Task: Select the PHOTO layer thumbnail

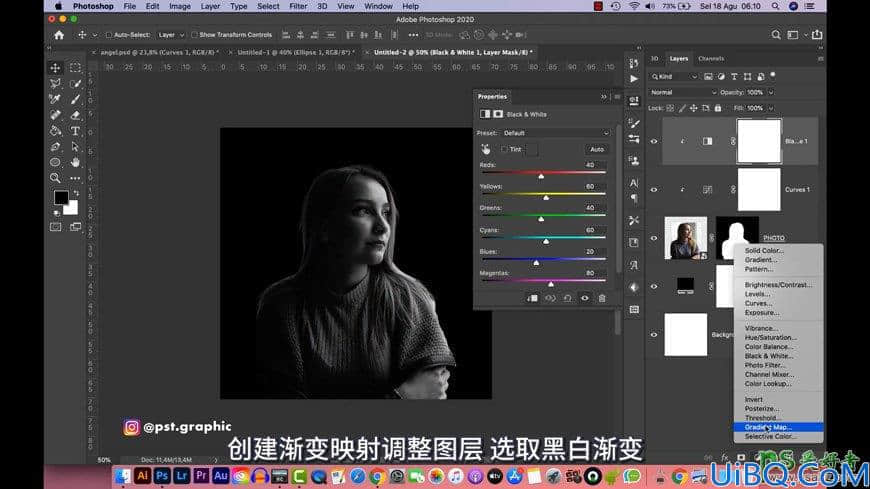Action: (x=686, y=238)
